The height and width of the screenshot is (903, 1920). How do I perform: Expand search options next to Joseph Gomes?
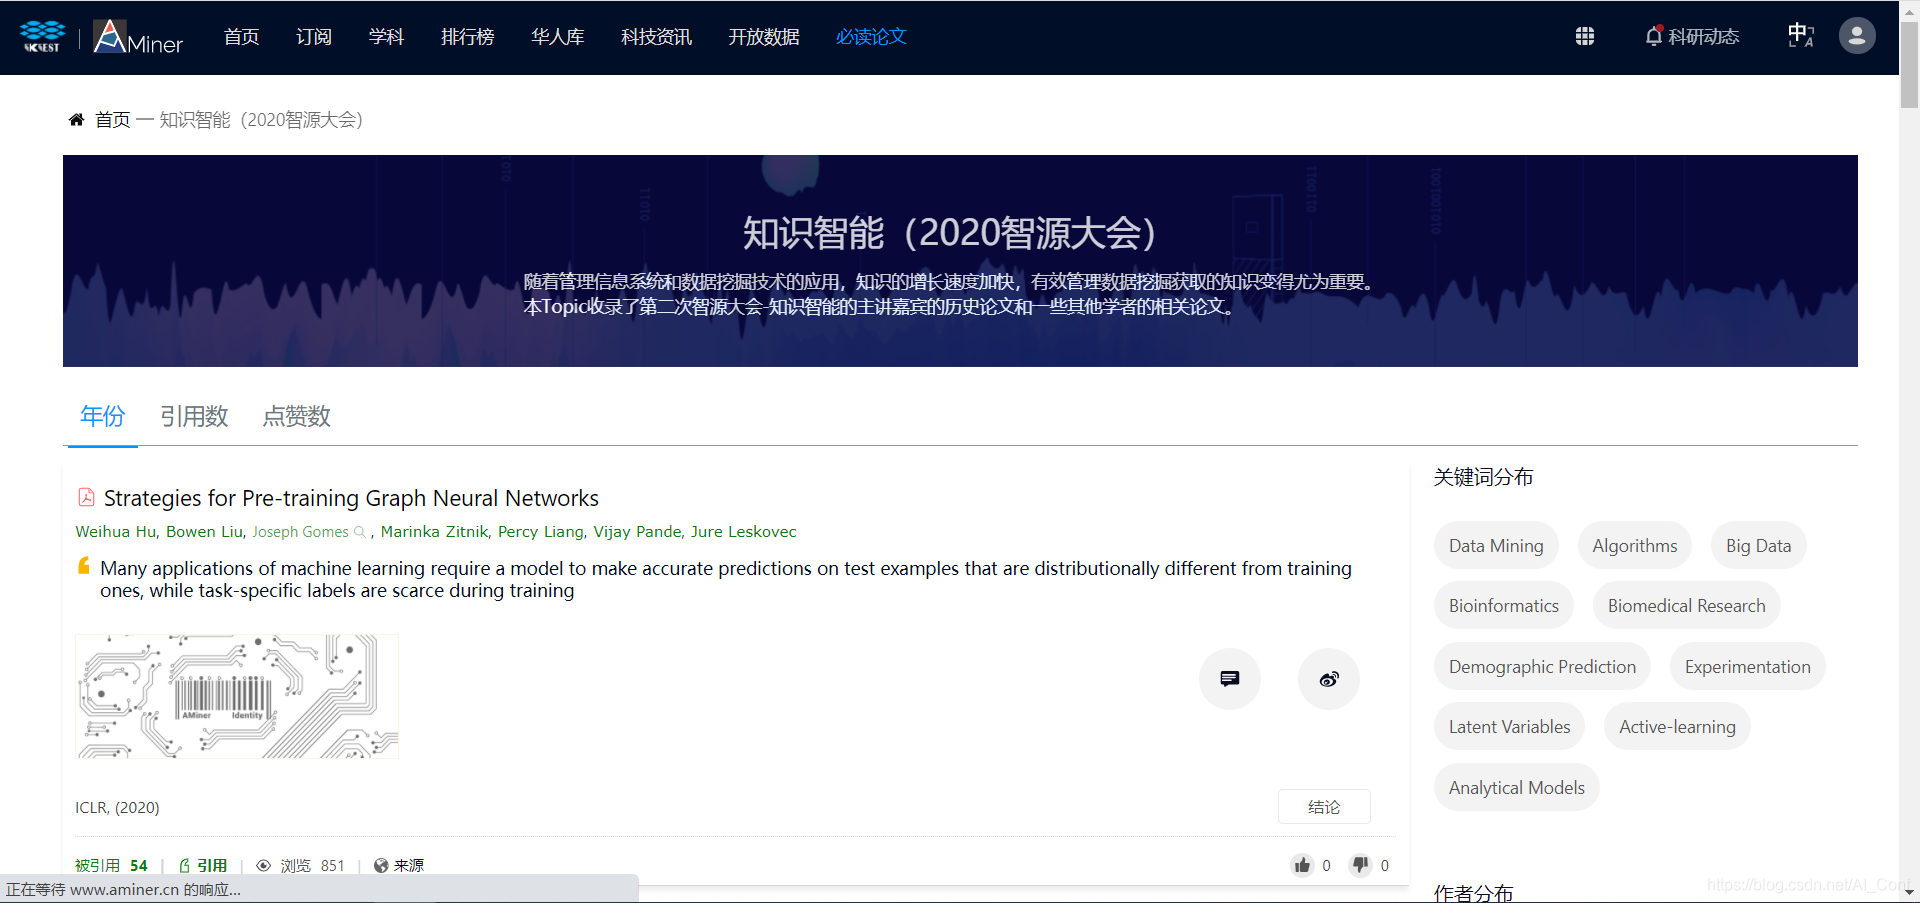pos(360,532)
